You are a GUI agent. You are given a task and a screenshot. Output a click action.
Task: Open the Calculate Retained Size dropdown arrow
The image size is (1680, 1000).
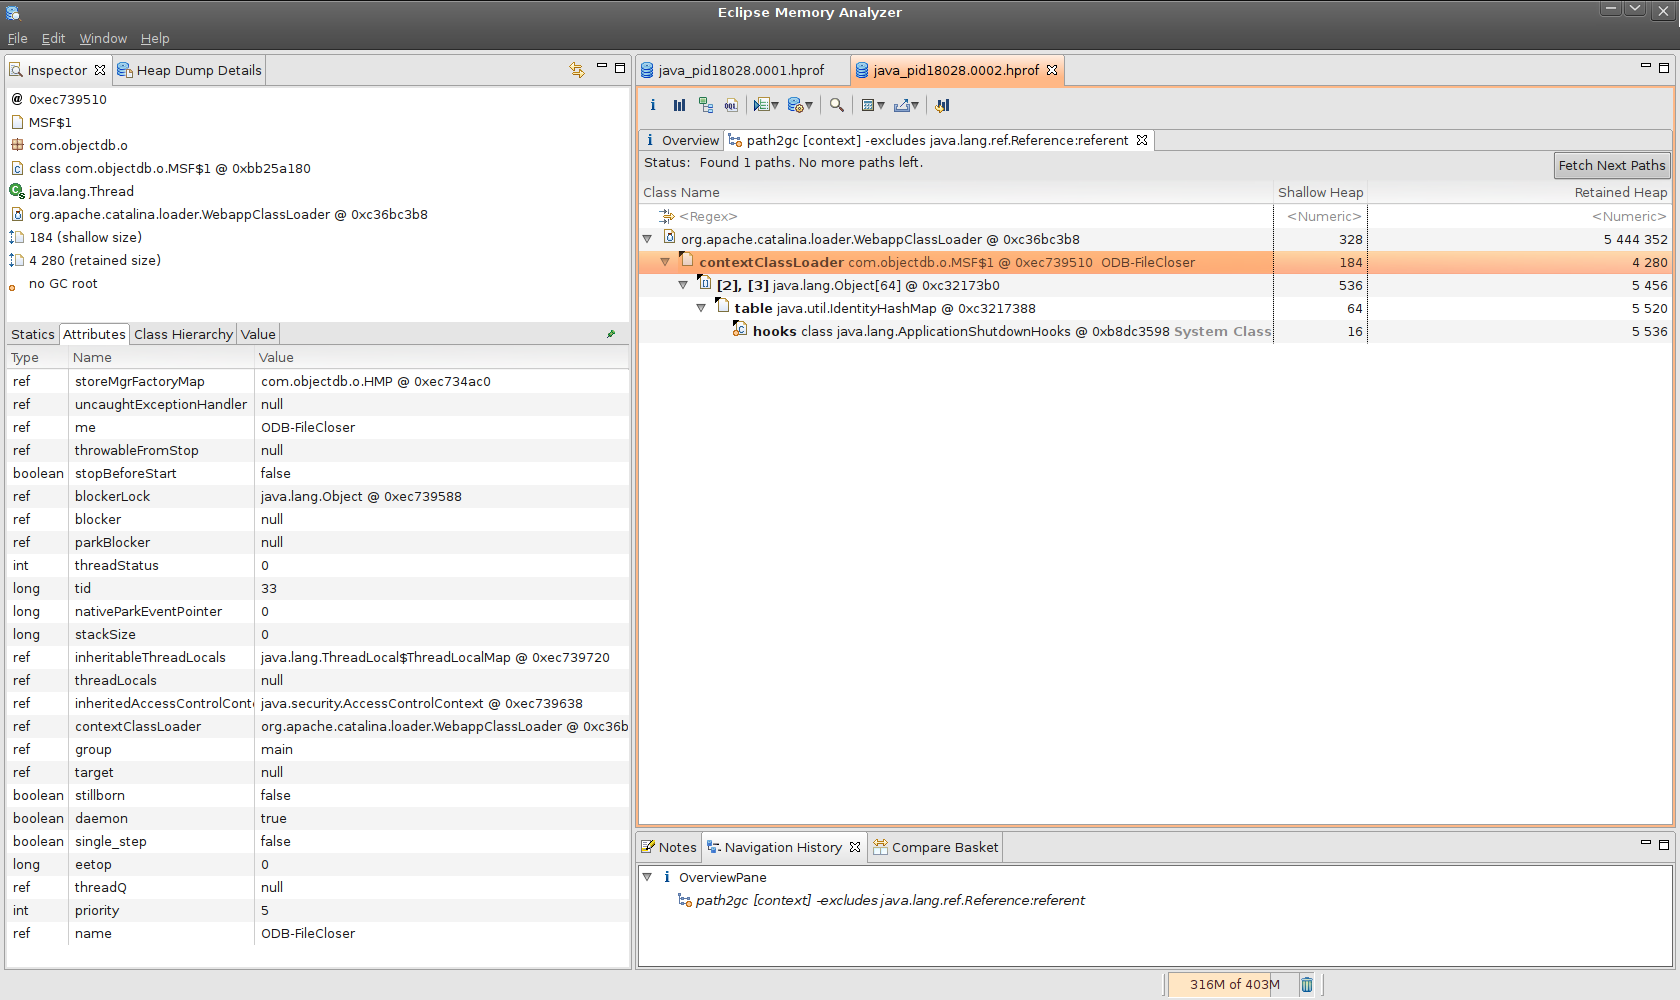(881, 106)
